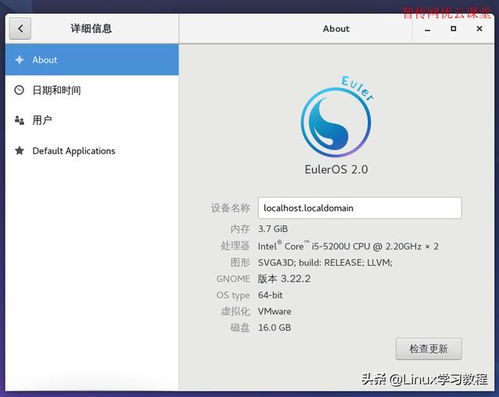Minimize the About window
The width and height of the screenshot is (499, 397).
tap(428, 29)
